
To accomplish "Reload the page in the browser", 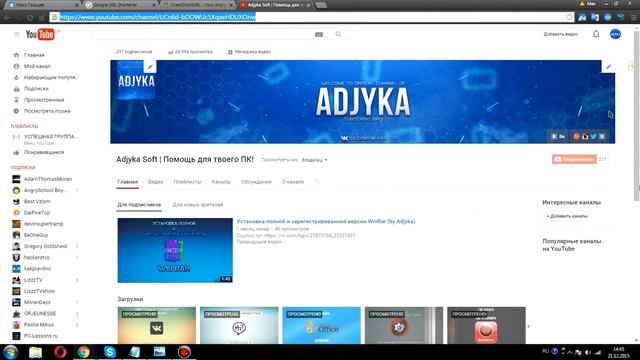I will coord(30,17).
